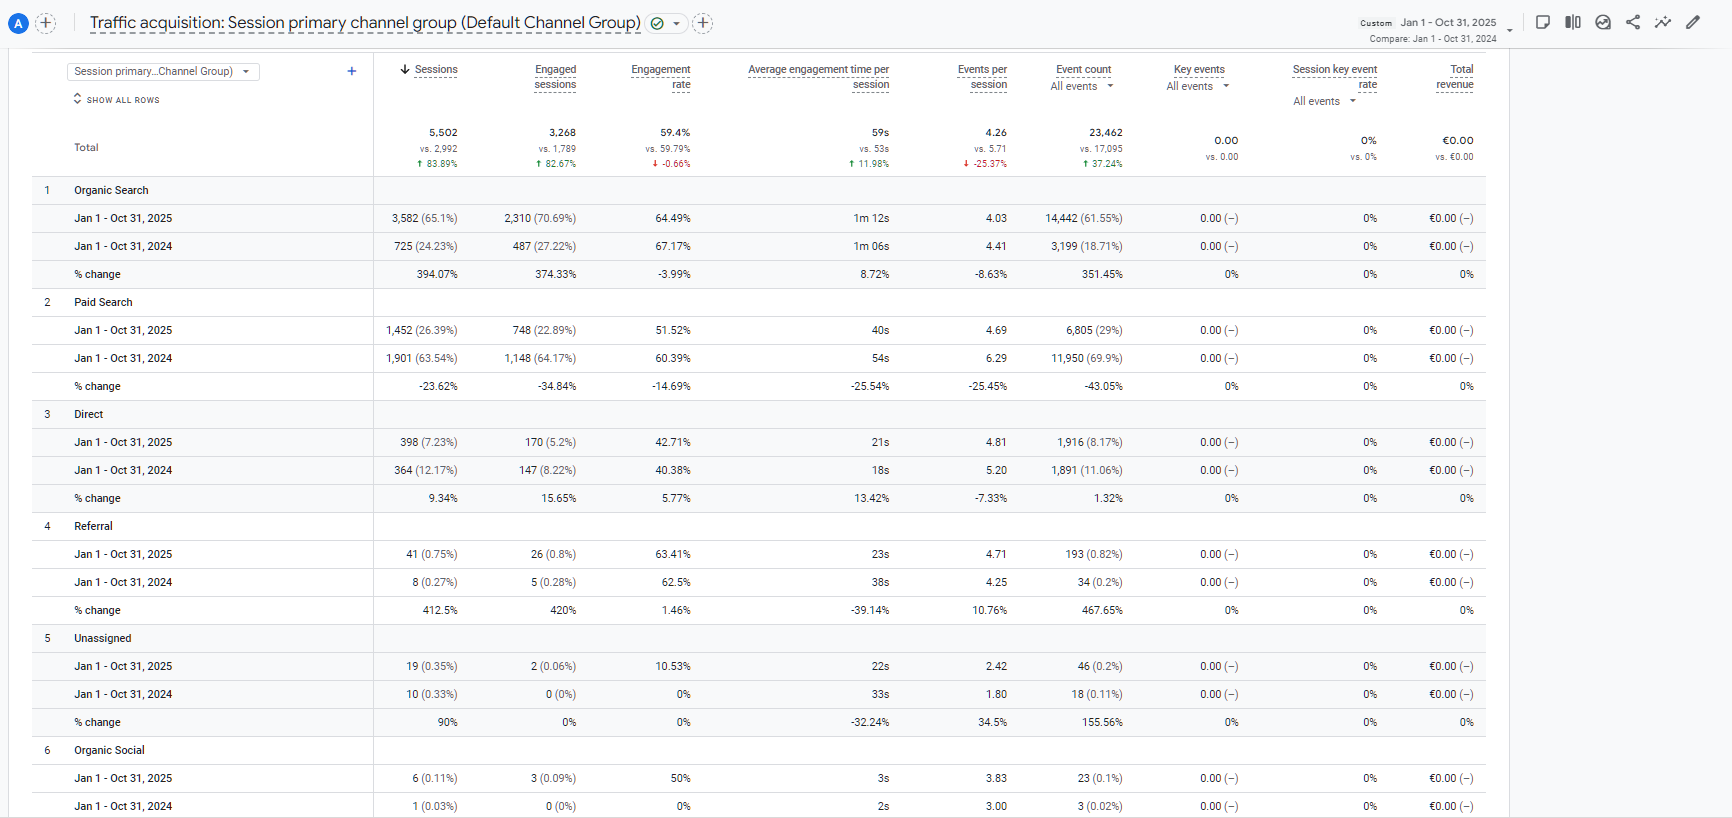
Task: Select the Organic Search row label
Action: coord(111,190)
